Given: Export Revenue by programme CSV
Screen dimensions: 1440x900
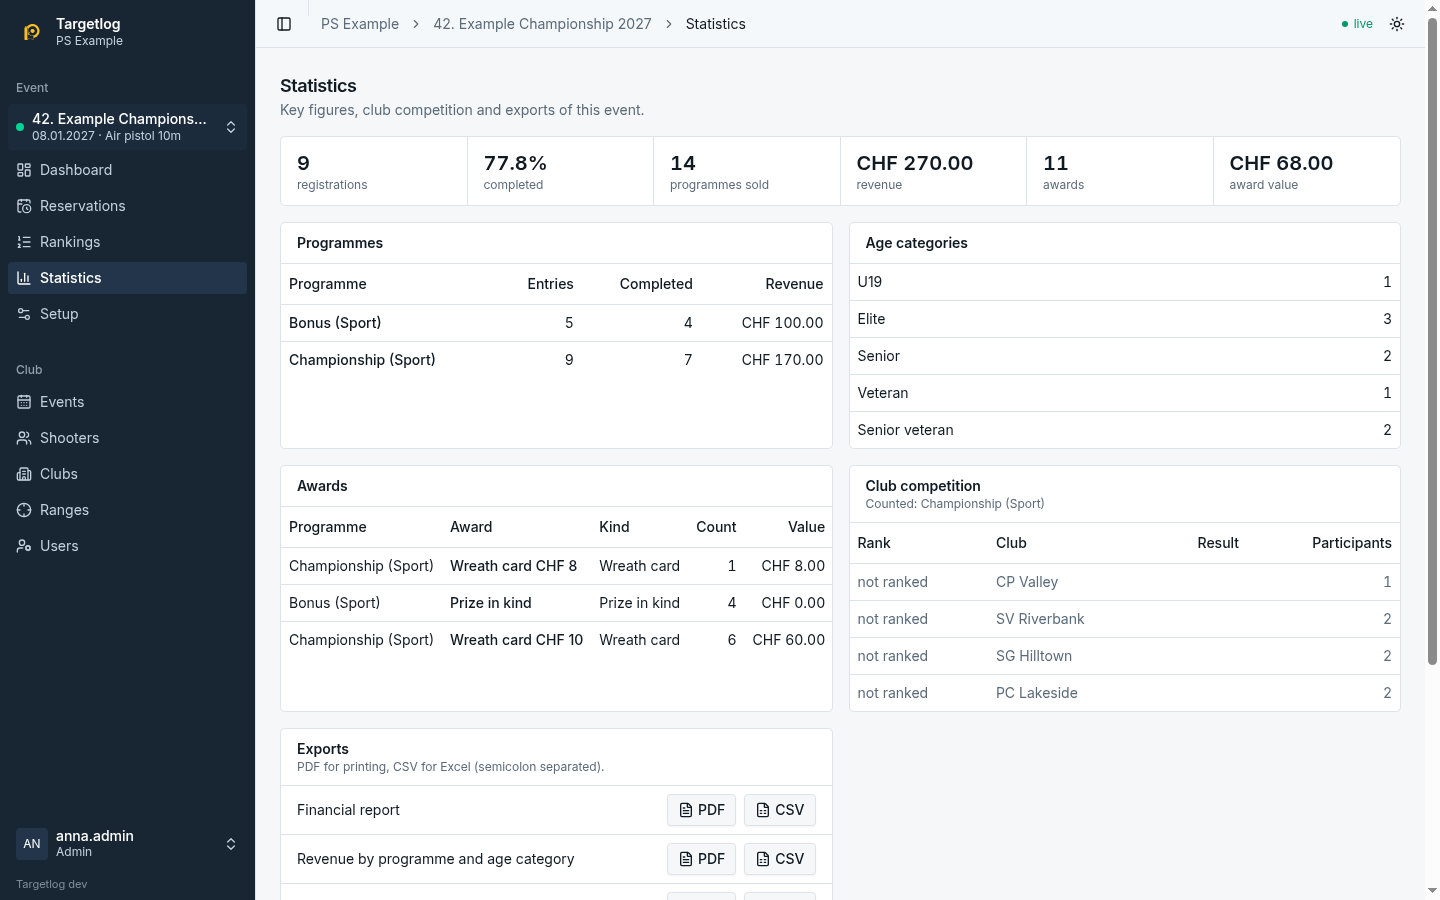Looking at the screenshot, I should (780, 859).
